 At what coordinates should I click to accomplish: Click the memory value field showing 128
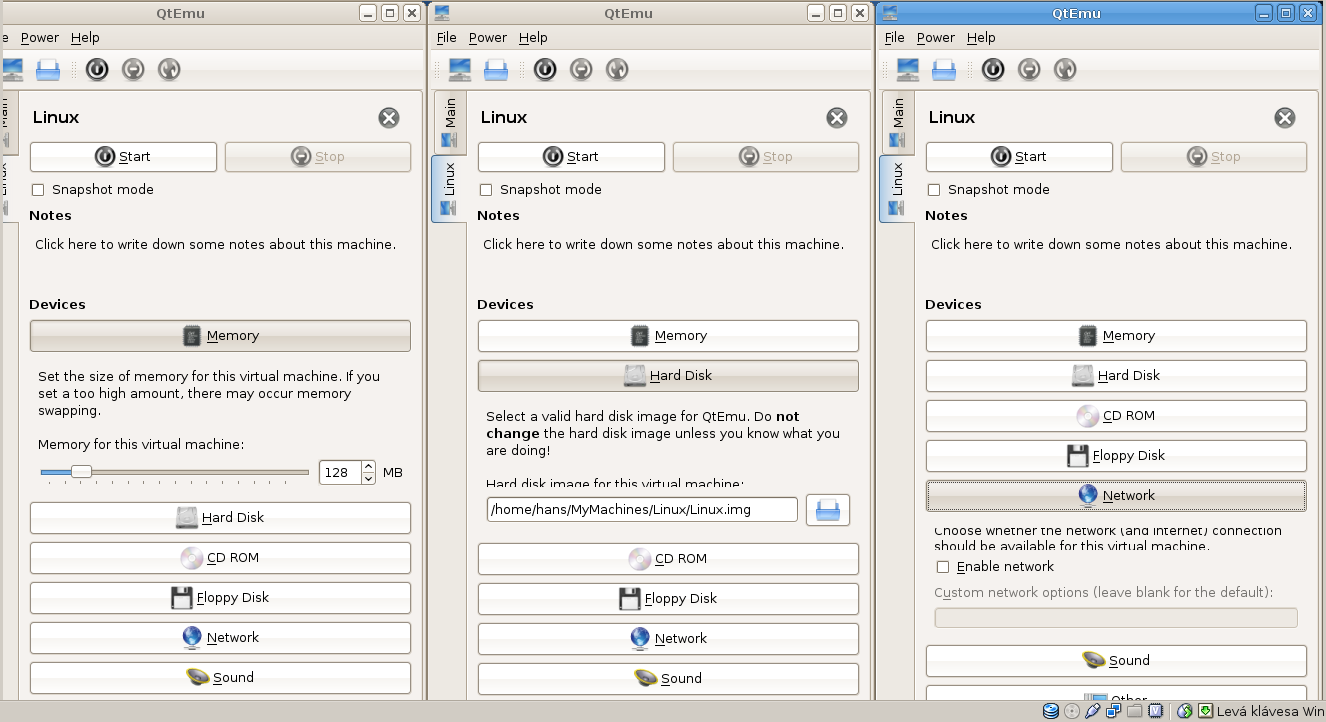pos(340,472)
